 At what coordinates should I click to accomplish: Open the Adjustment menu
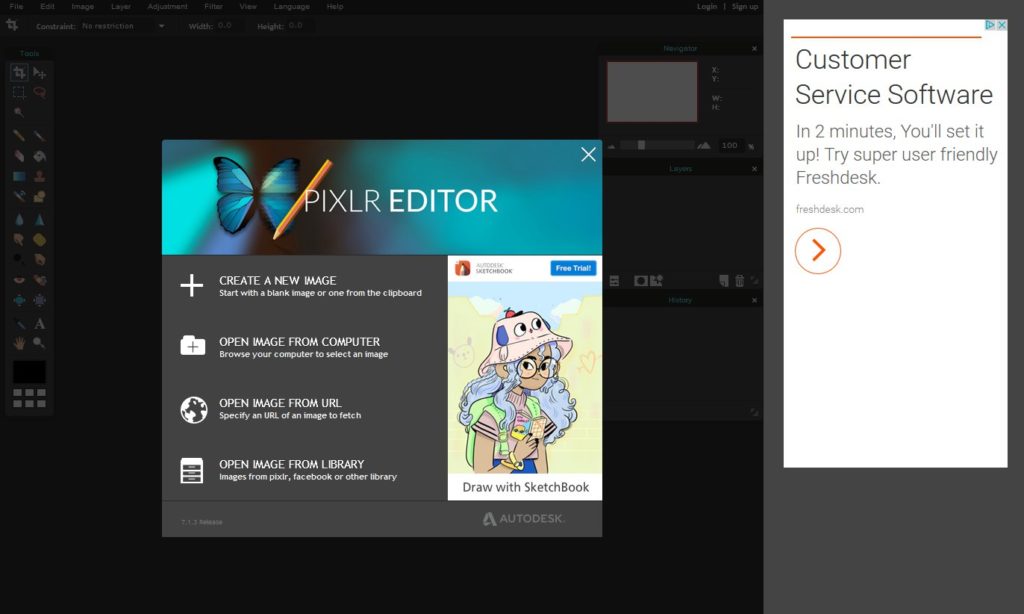pyautogui.click(x=167, y=7)
